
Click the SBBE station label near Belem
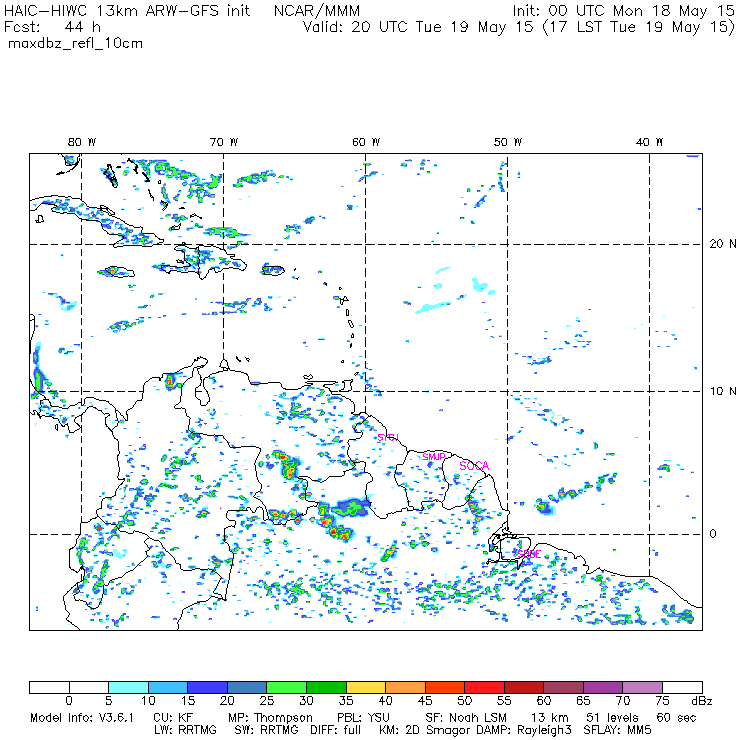coord(529,554)
